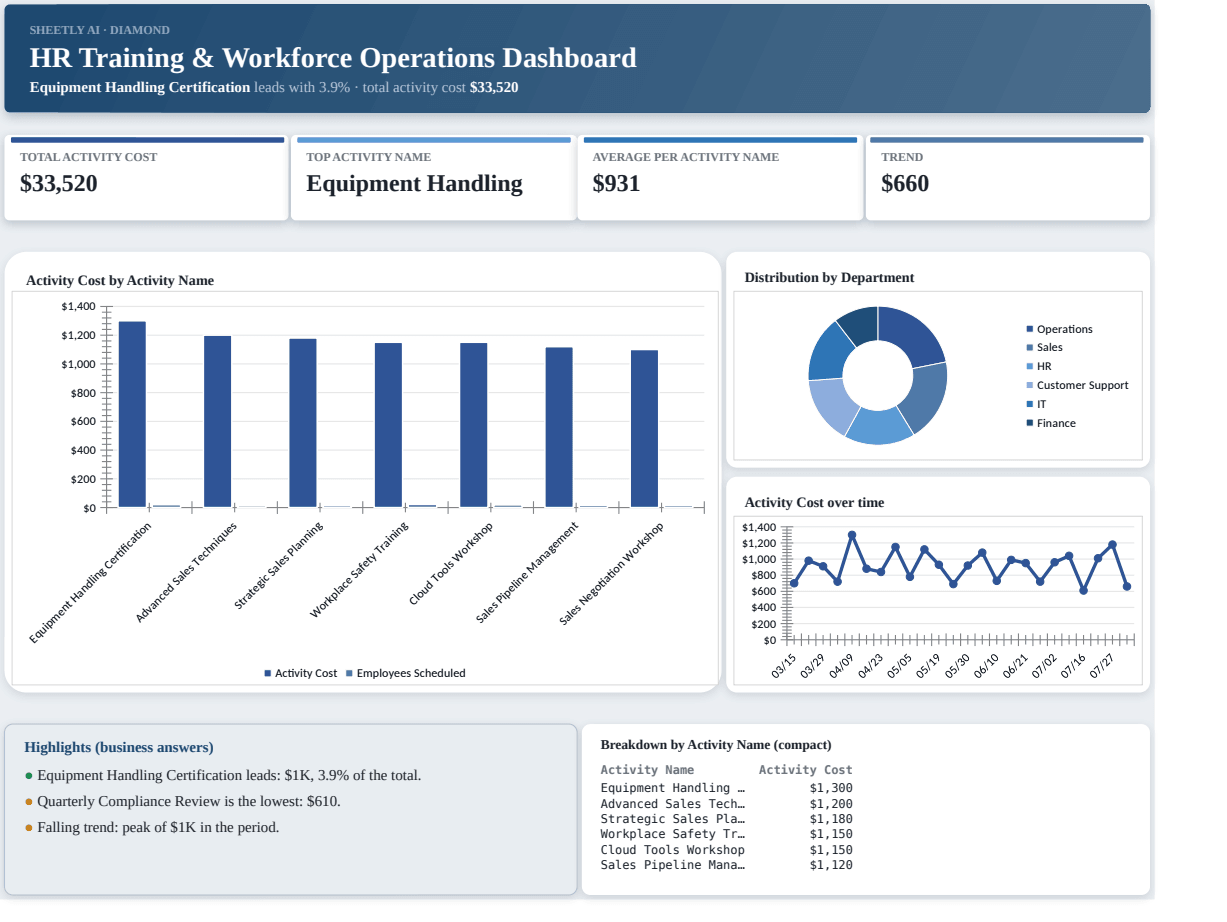Click the Breakdown by Activity Name heading
Screen dimensions: 1227x922
pyautogui.click(x=716, y=745)
